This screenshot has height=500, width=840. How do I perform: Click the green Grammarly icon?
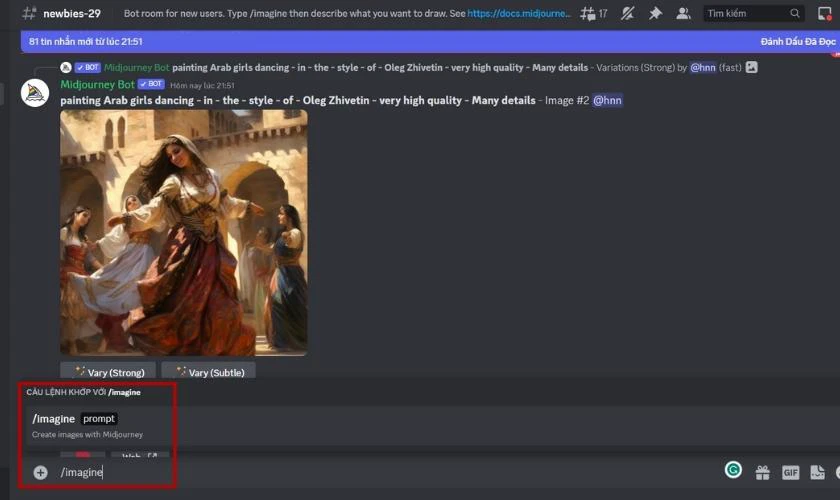click(x=733, y=470)
